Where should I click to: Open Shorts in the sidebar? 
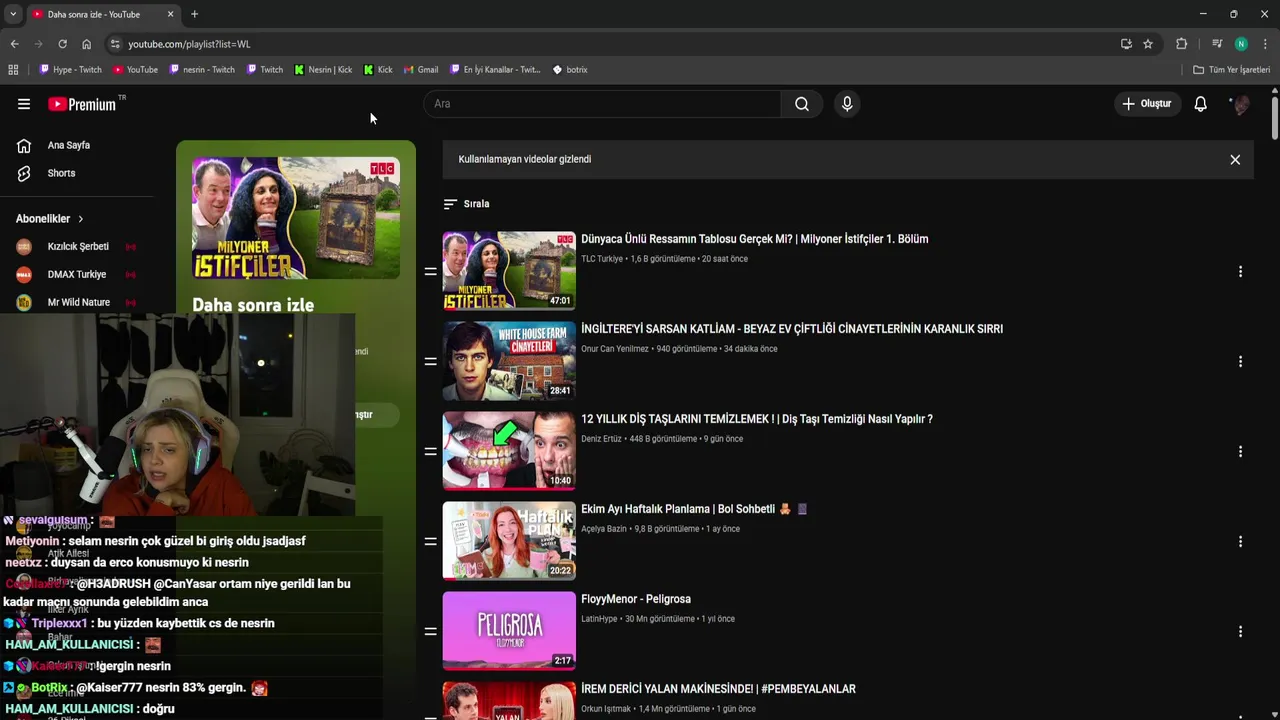pyautogui.click(x=61, y=173)
